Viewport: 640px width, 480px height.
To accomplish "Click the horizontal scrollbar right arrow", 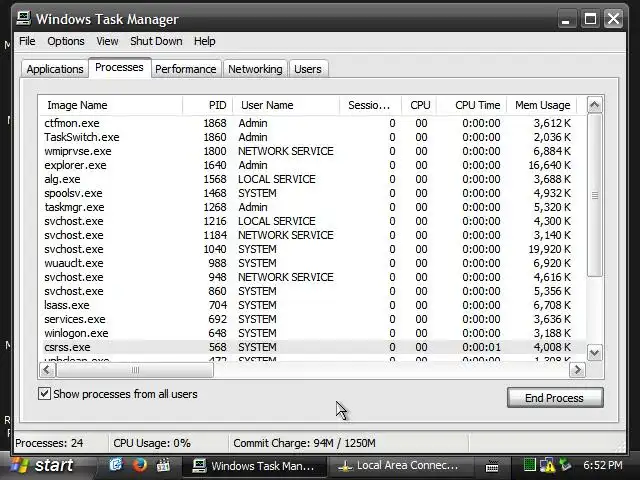I will pyautogui.click(x=577, y=370).
